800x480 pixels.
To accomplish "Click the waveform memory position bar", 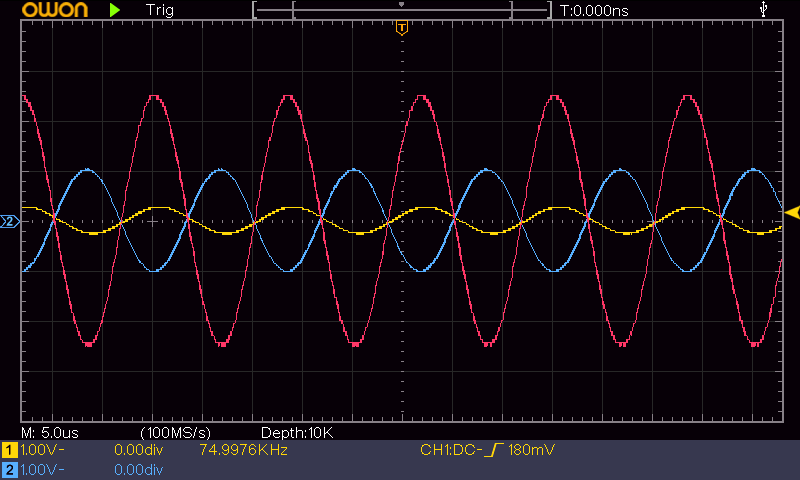I will pyautogui.click(x=402, y=10).
